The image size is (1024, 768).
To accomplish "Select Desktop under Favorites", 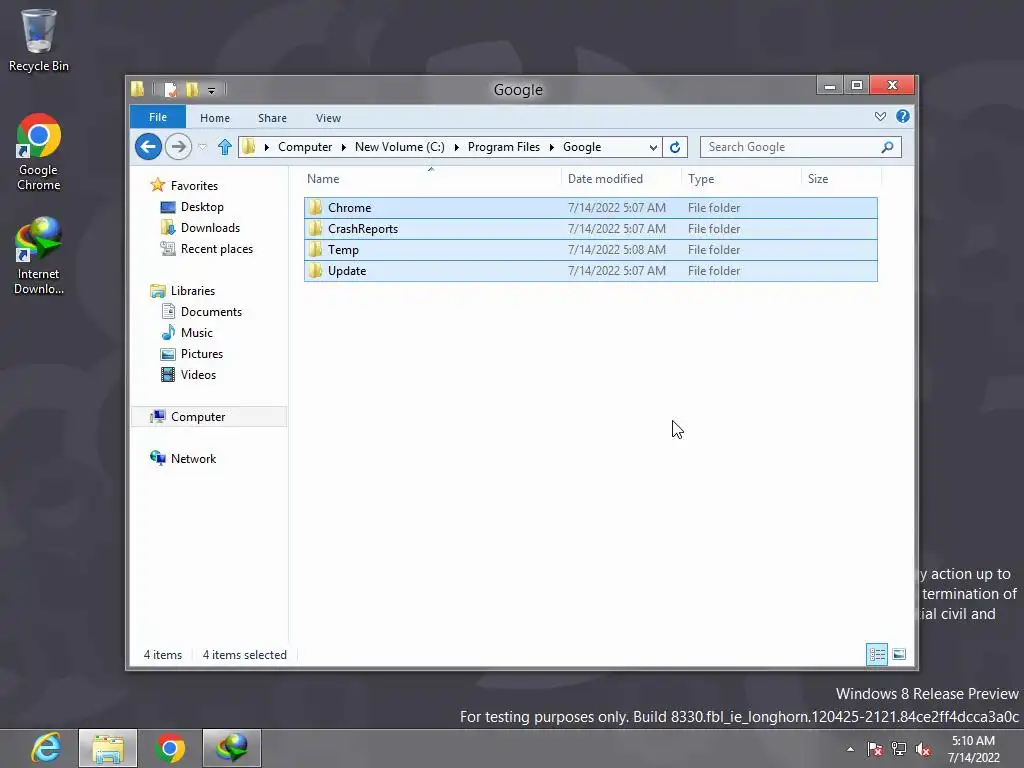I will pos(202,206).
